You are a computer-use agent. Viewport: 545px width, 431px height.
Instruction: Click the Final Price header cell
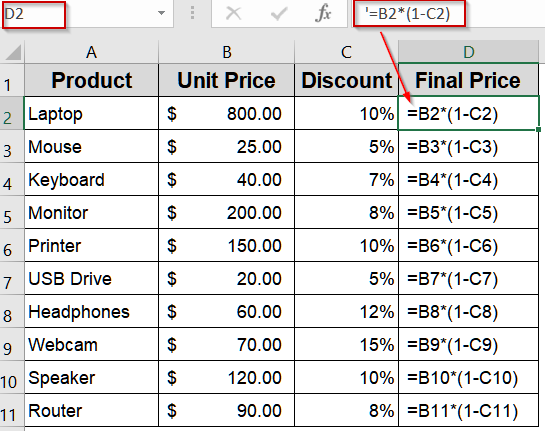[469, 80]
